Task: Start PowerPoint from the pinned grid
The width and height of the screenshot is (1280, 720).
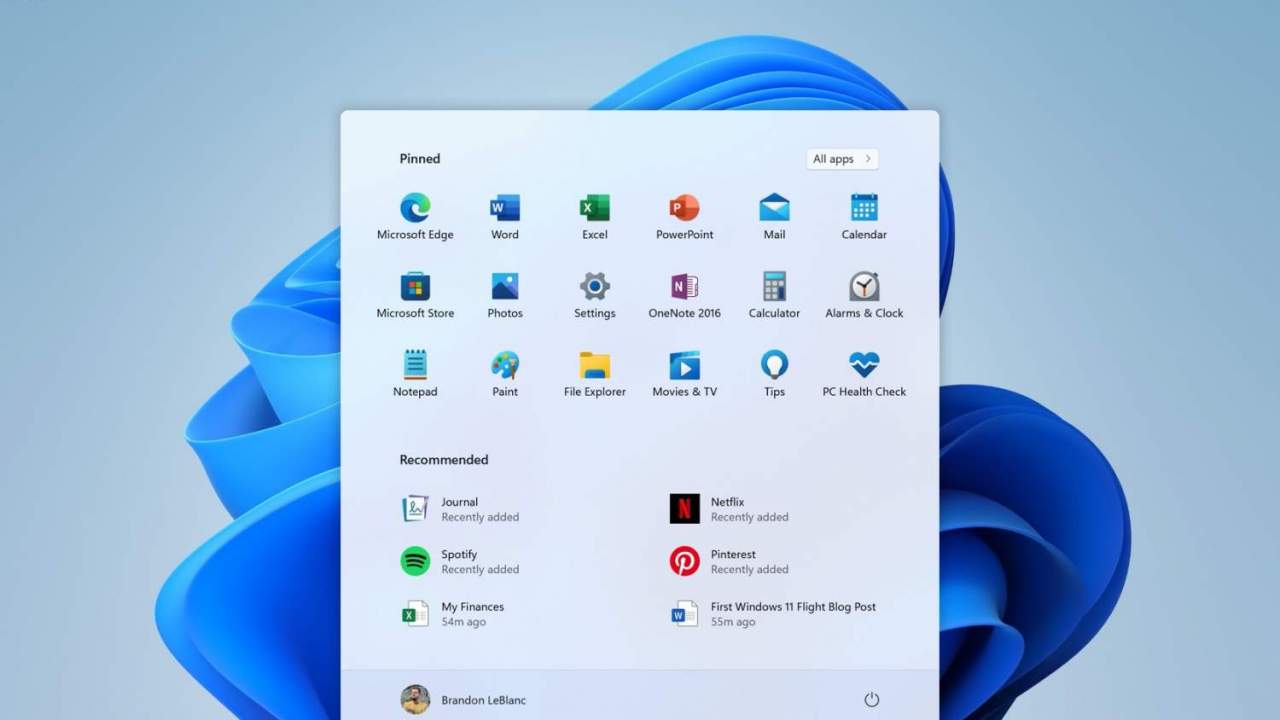Action: coord(685,208)
